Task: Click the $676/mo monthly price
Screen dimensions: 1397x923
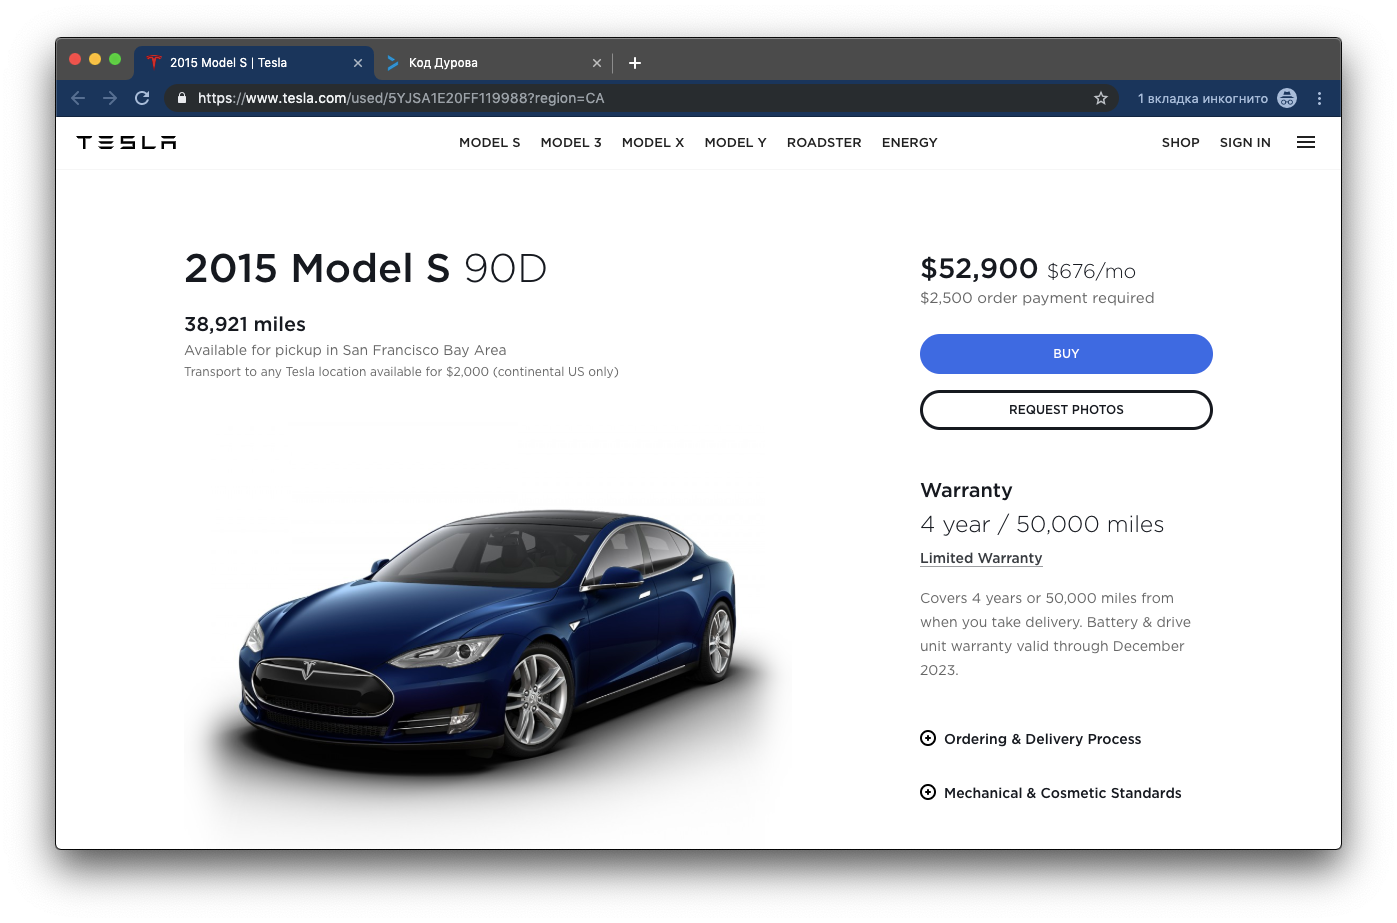Action: (1091, 271)
